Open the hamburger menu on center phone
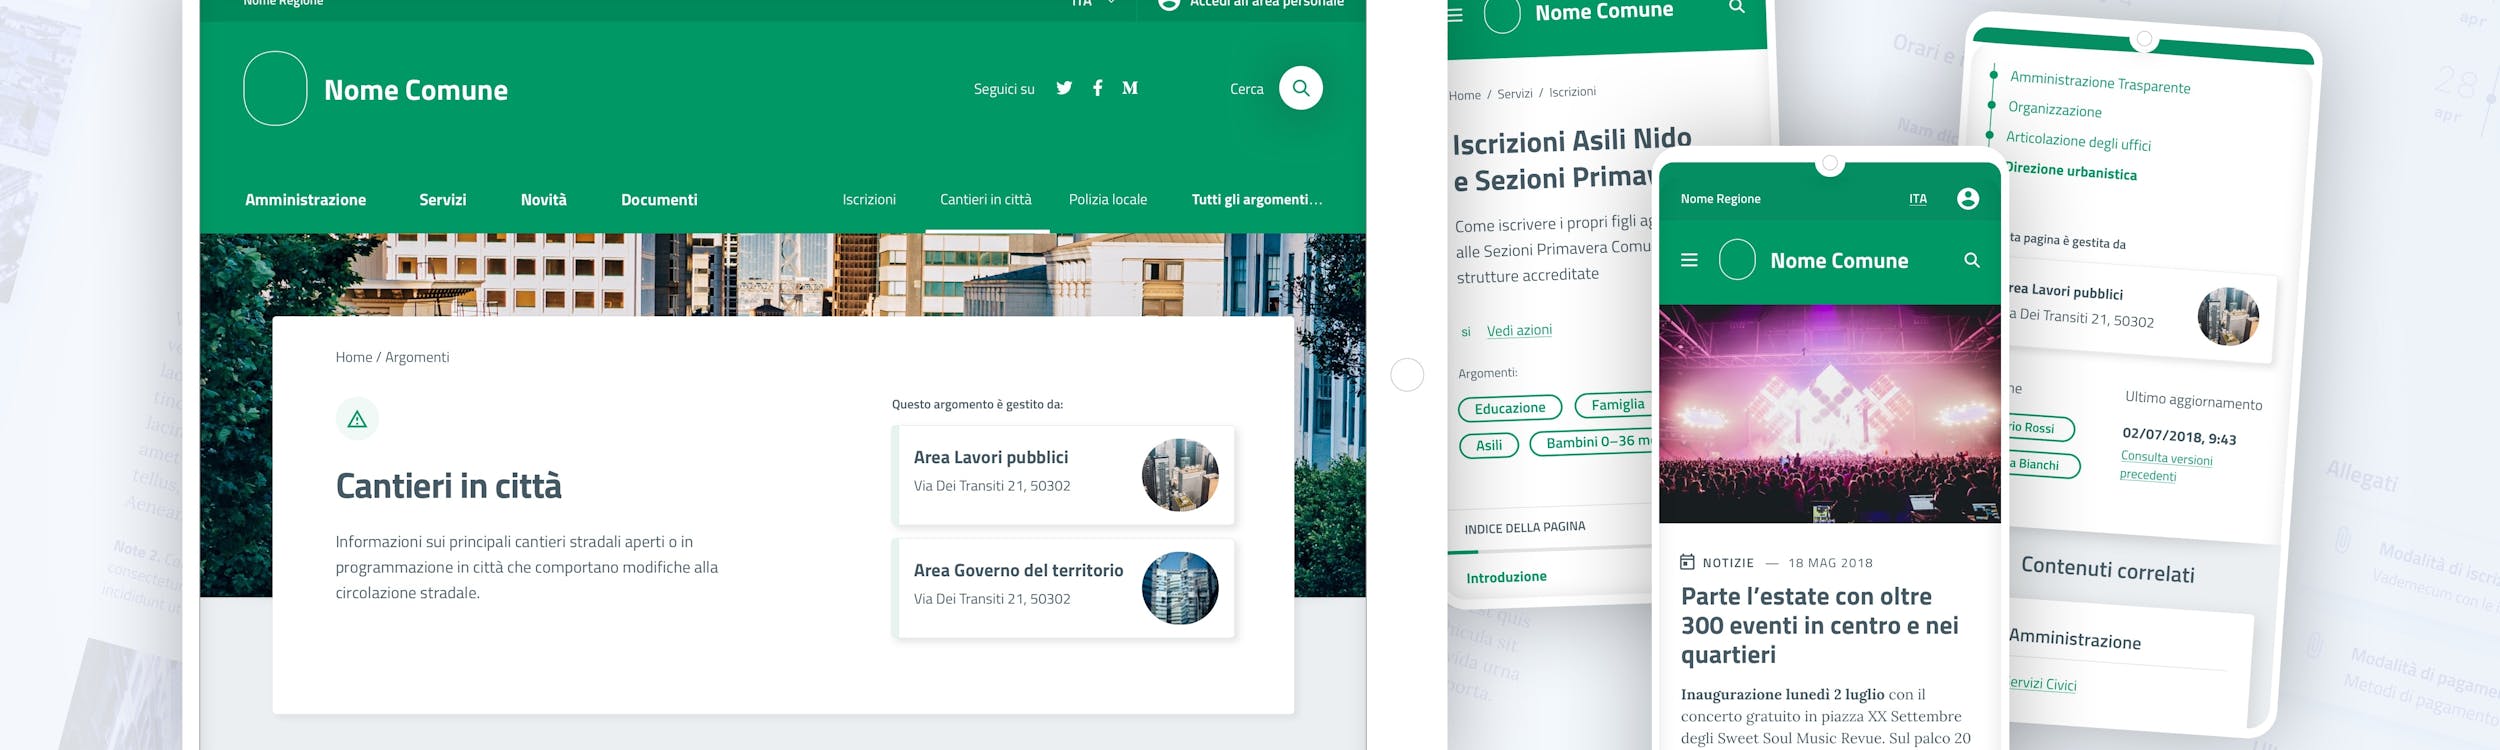 click(1689, 260)
